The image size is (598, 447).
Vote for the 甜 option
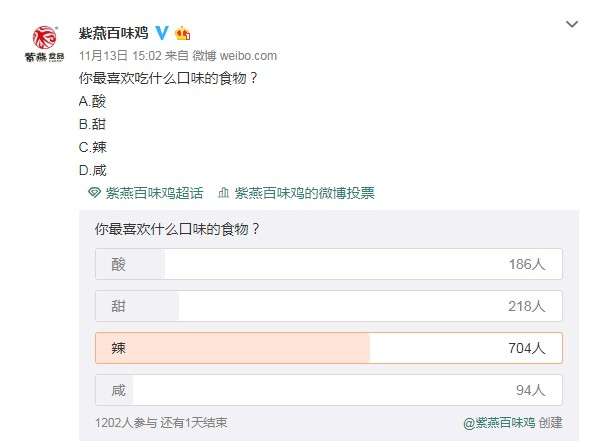(329, 306)
